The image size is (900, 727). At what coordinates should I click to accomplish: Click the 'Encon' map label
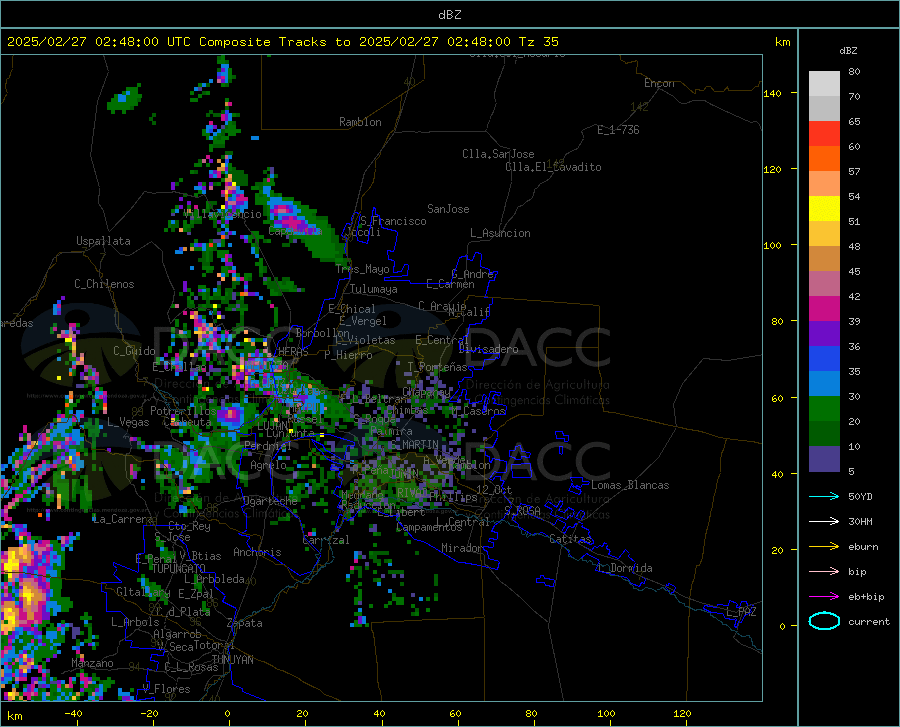[x=659, y=83]
